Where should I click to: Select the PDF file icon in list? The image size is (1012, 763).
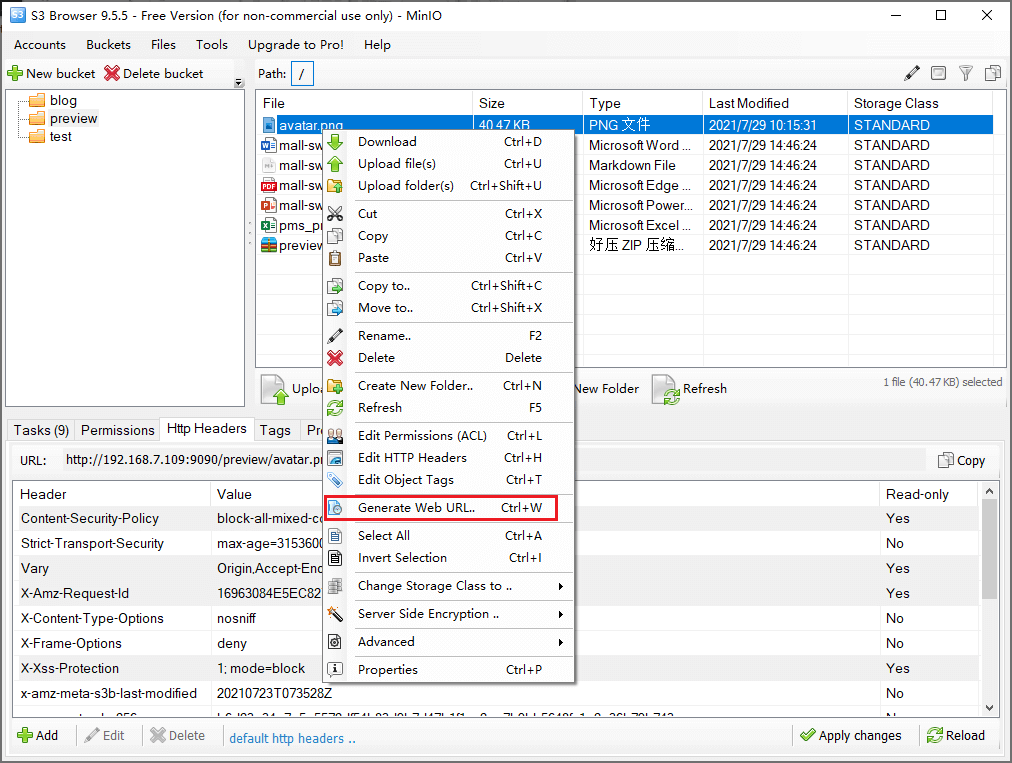coord(268,185)
